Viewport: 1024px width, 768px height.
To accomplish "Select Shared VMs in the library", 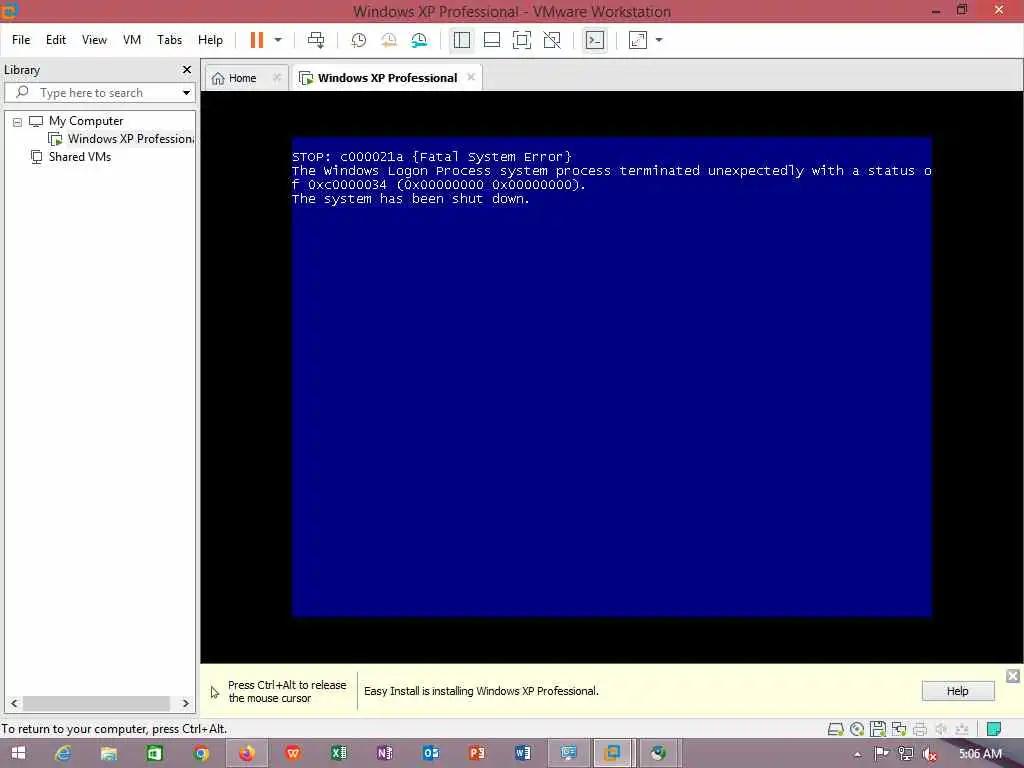I will pos(71,157).
